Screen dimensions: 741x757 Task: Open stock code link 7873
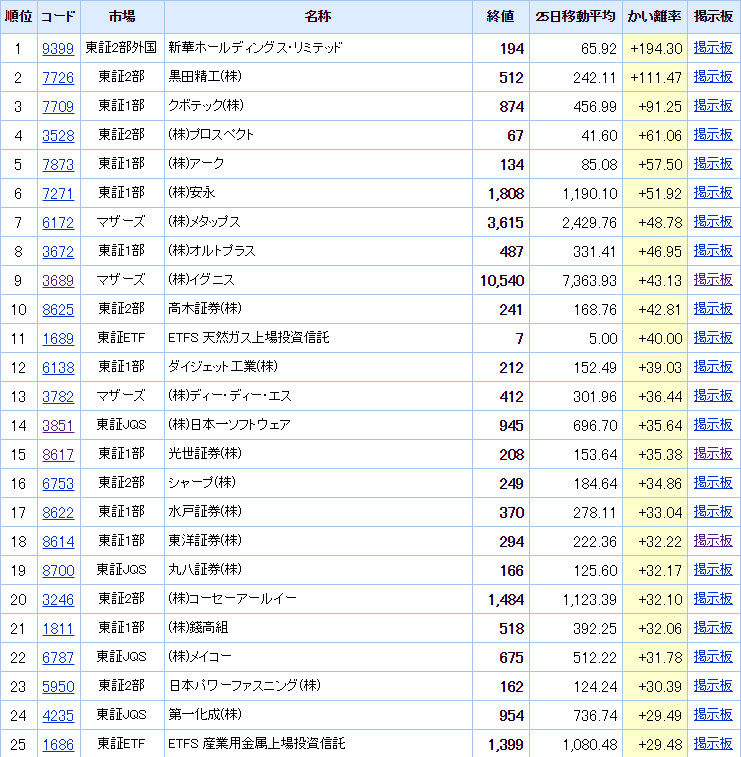(x=58, y=164)
